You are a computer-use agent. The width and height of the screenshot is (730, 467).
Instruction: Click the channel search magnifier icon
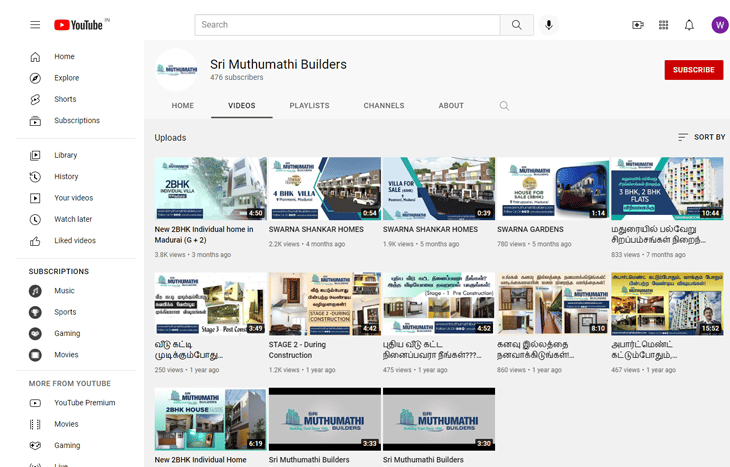(504, 106)
